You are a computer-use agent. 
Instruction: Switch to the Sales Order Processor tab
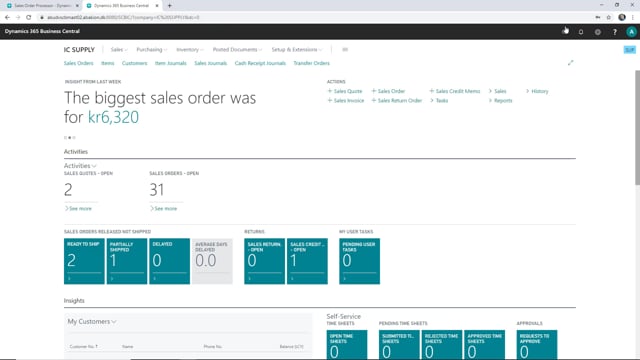(42, 6)
